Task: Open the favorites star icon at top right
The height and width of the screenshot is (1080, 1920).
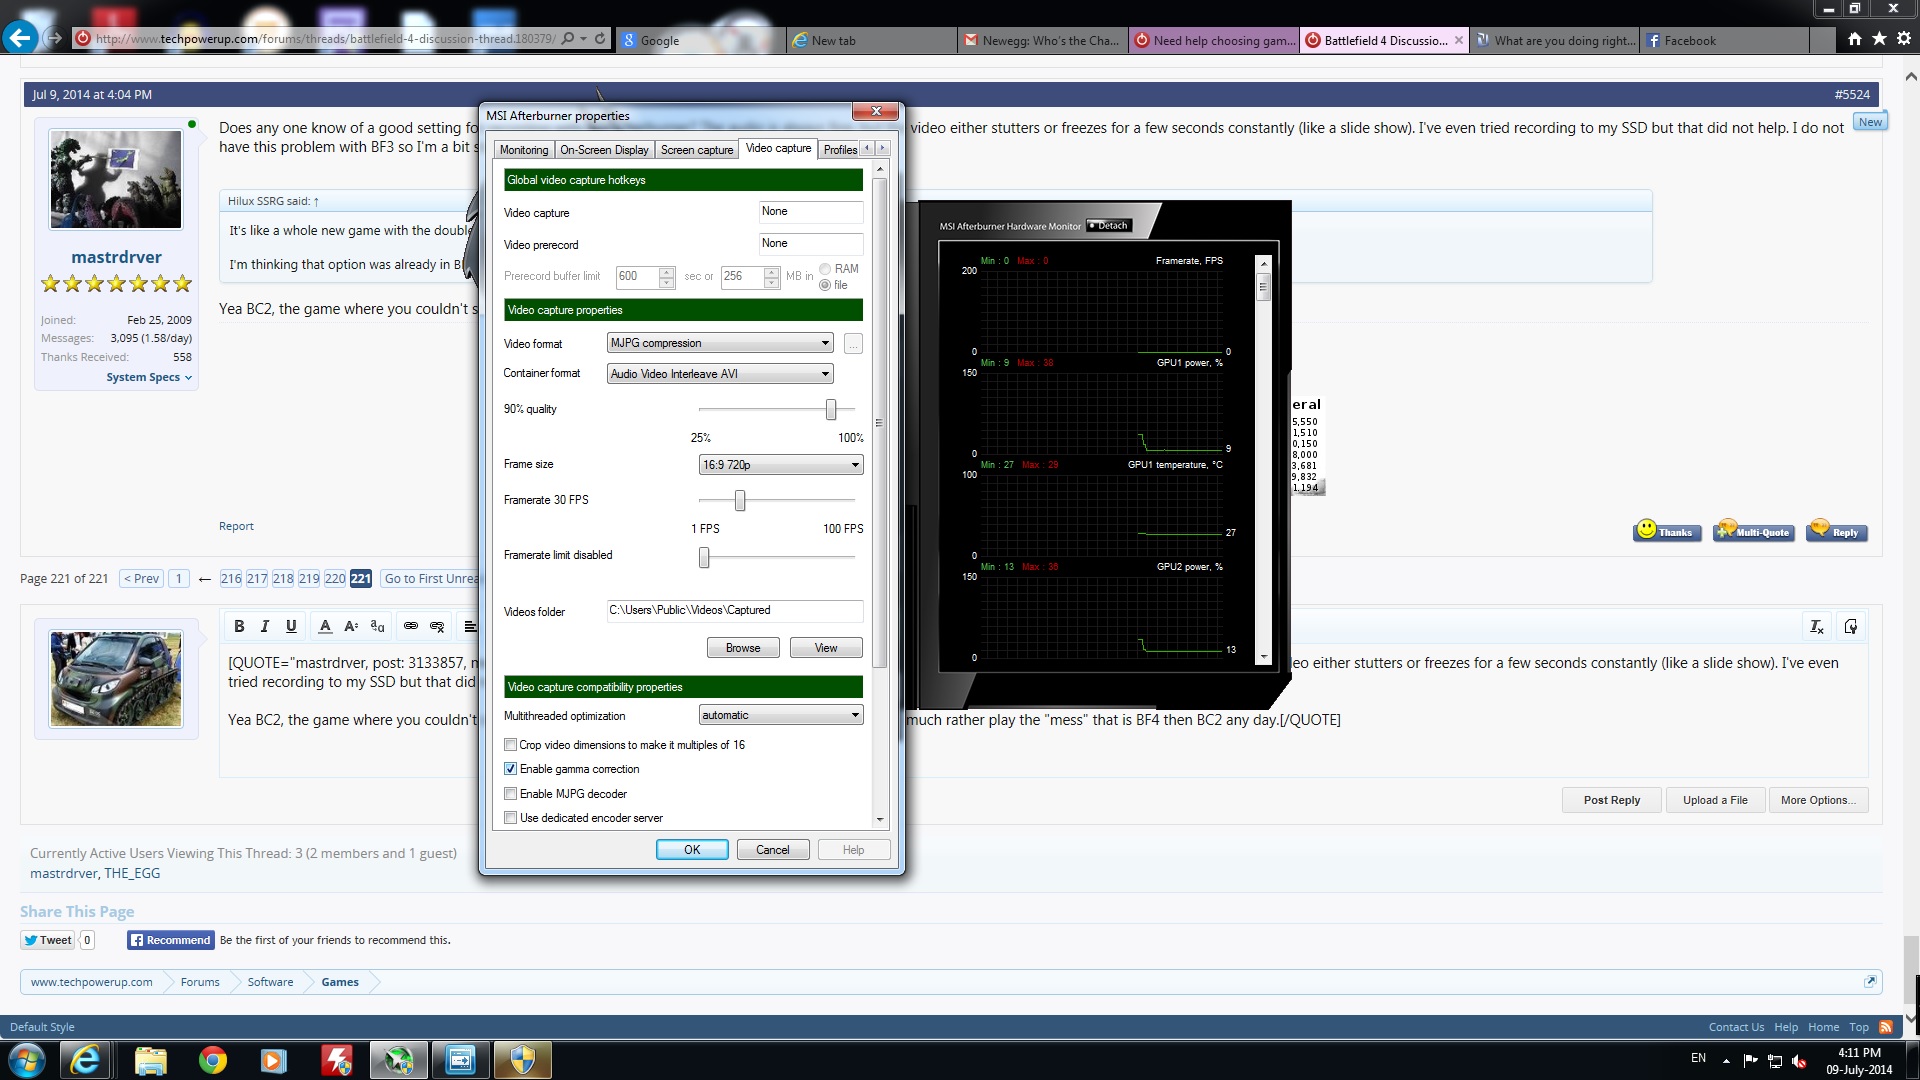Action: coord(1879,39)
